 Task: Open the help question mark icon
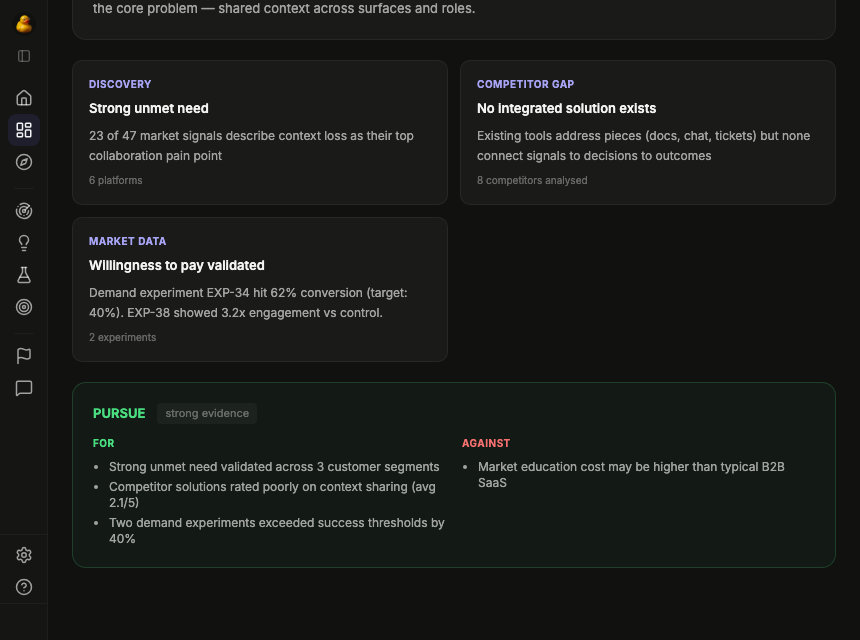click(x=24, y=587)
